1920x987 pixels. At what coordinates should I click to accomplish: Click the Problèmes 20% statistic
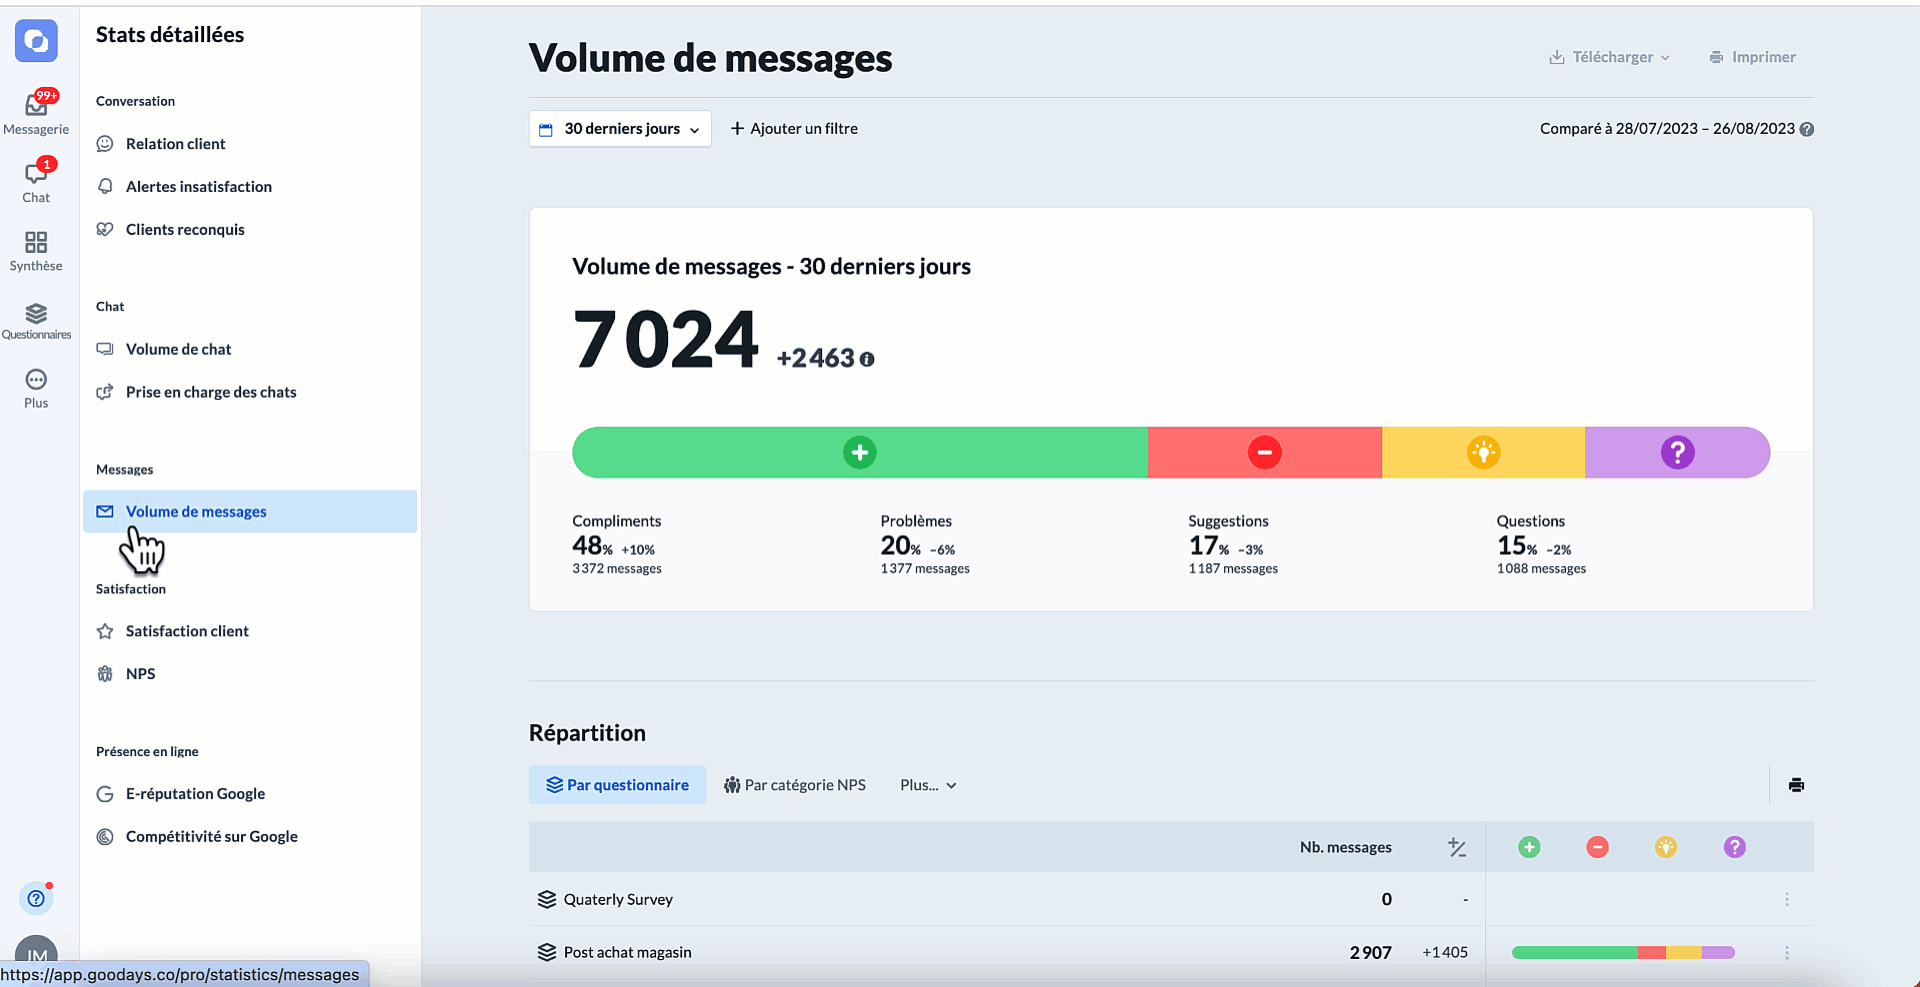tap(925, 545)
